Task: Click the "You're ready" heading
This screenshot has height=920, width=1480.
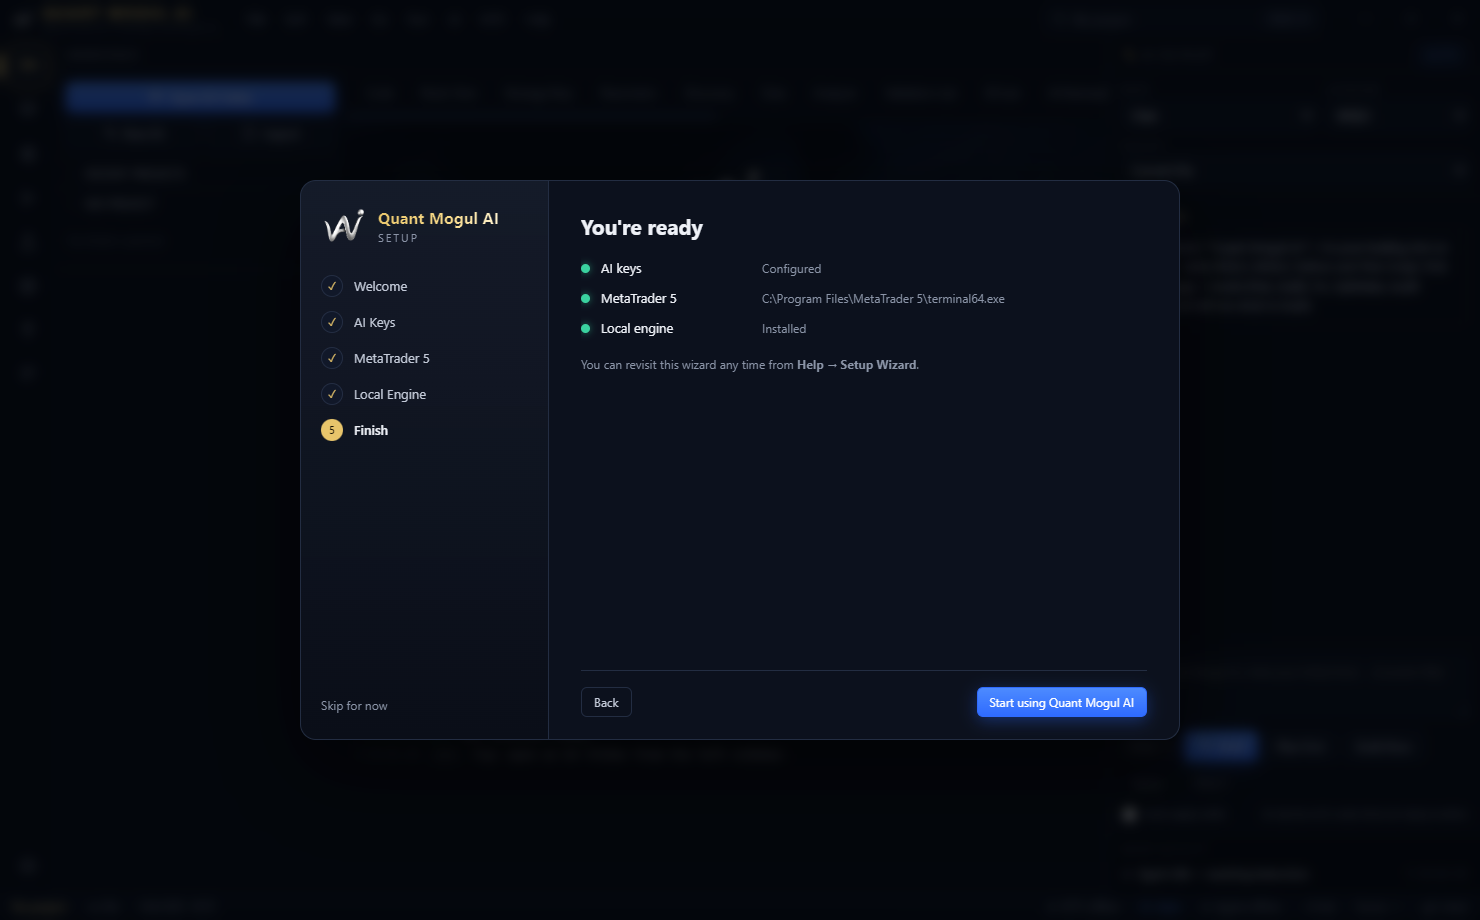Action: pyautogui.click(x=642, y=228)
